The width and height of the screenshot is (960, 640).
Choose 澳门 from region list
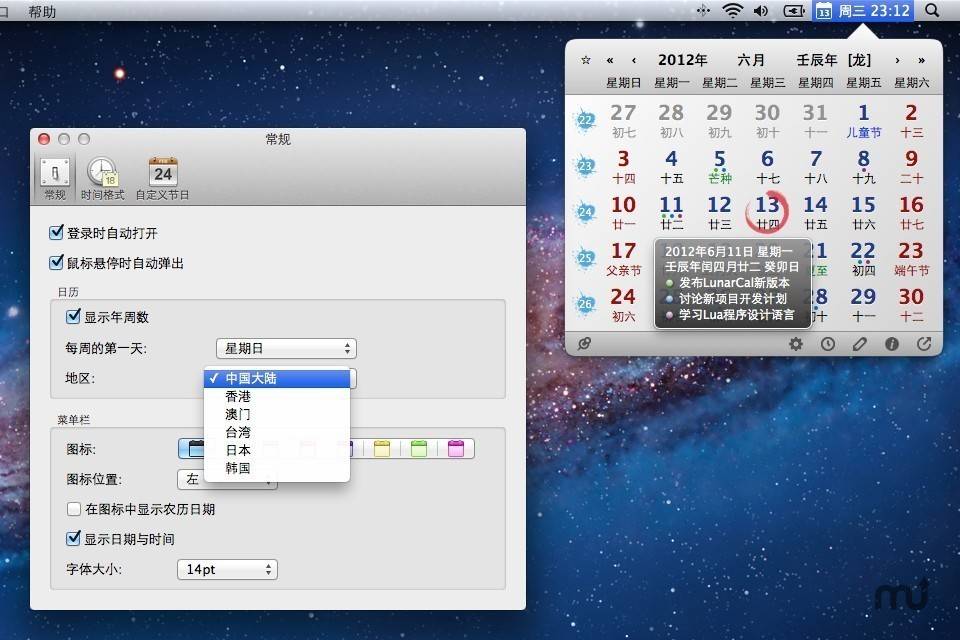pyautogui.click(x=277, y=414)
